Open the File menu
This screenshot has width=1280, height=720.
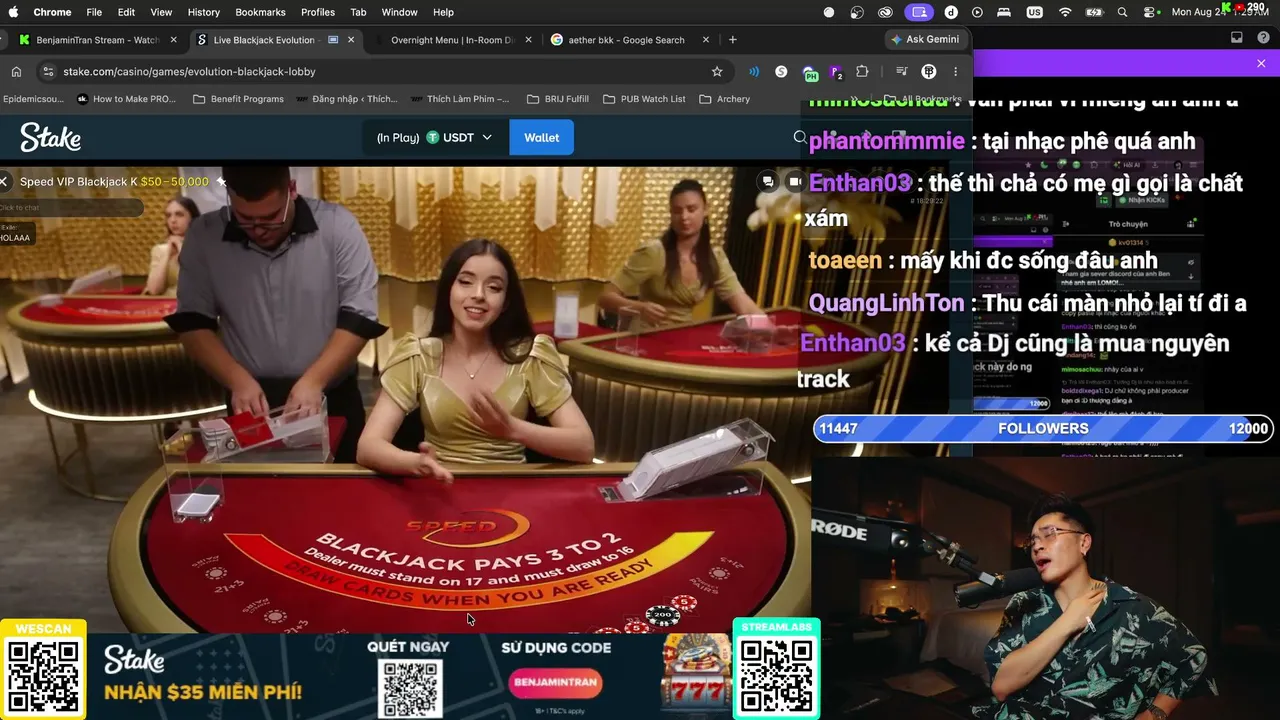[x=94, y=12]
